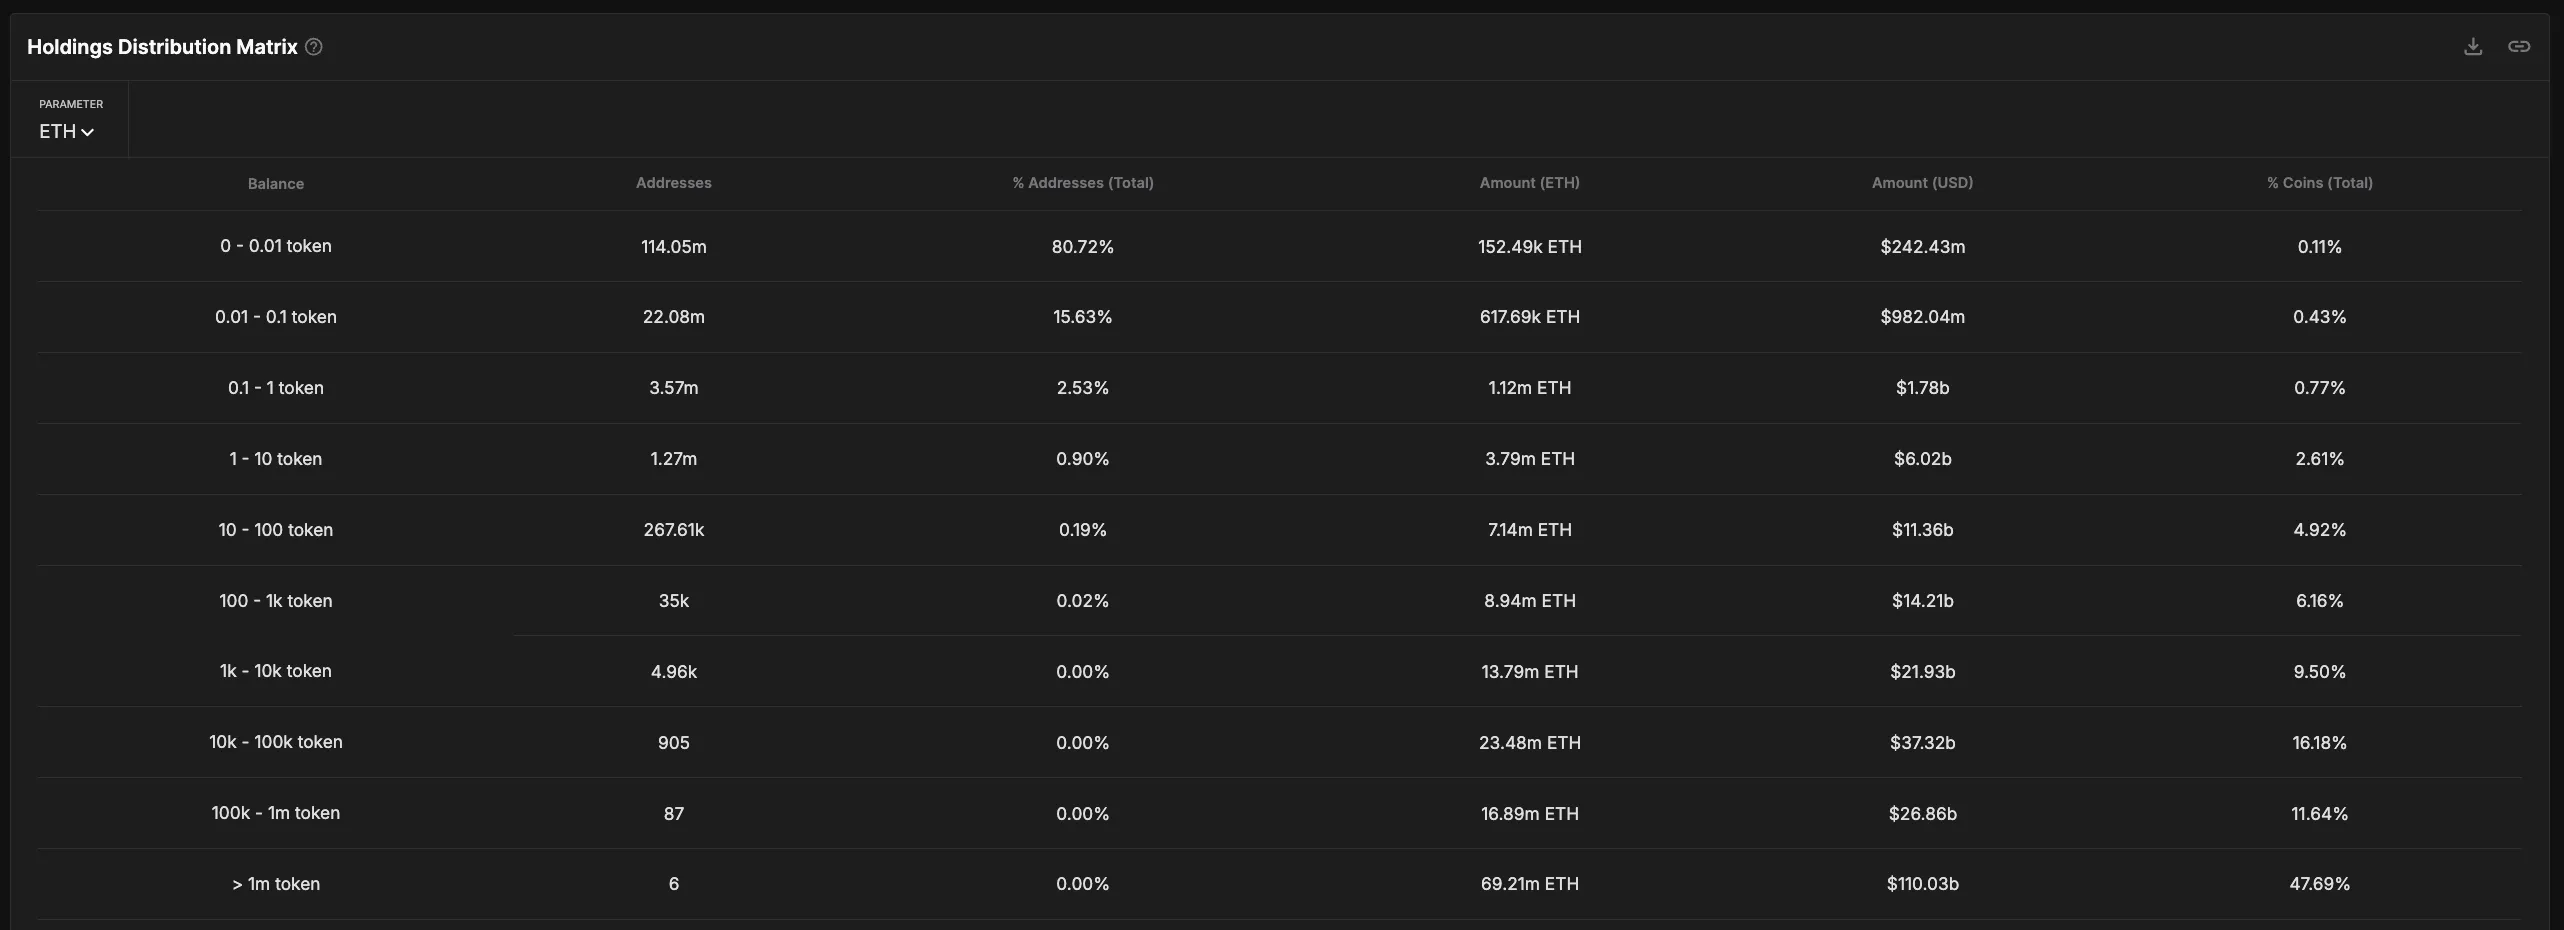This screenshot has height=930, width=2564.
Task: Click the help icon beside Holdings Distribution Matrix
Action: [314, 47]
